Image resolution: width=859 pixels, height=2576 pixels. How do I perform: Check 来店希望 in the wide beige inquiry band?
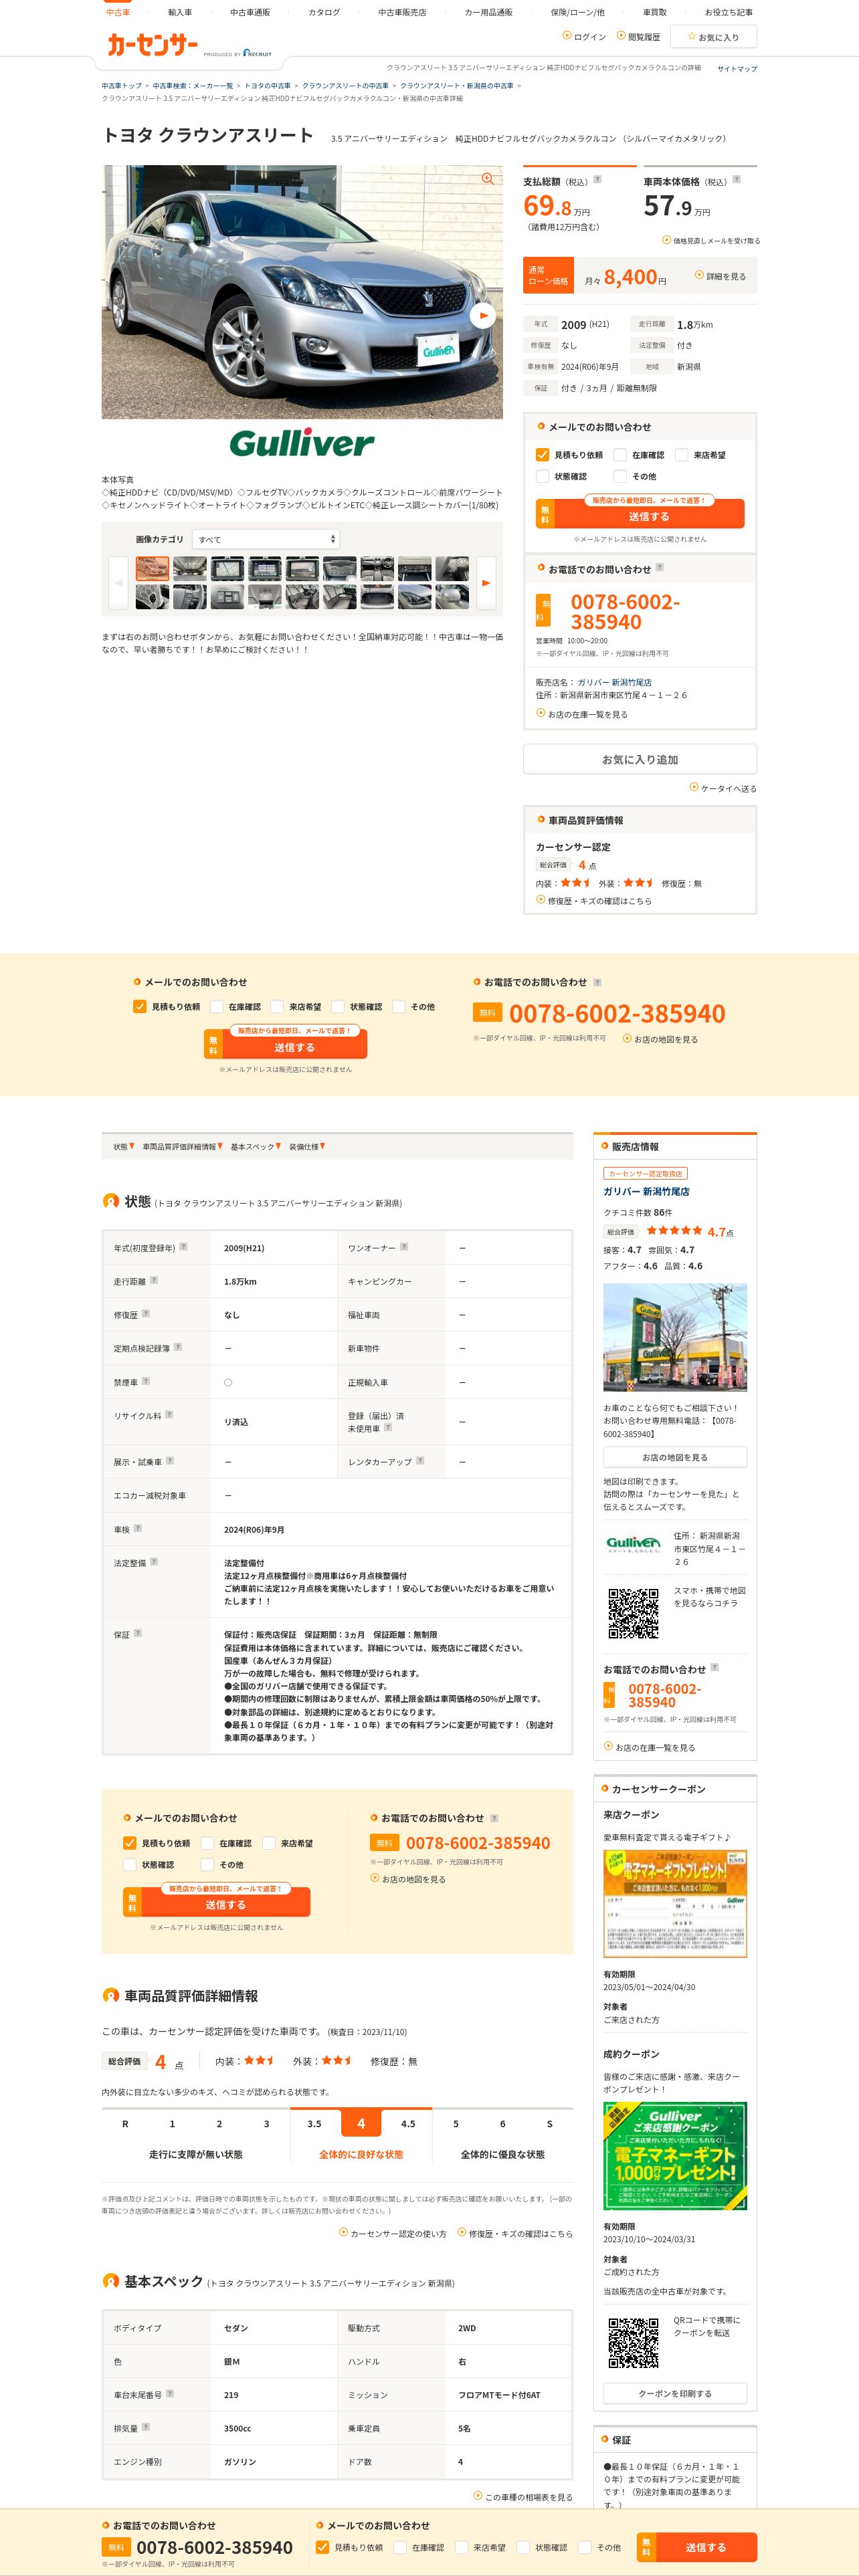click(x=277, y=1006)
